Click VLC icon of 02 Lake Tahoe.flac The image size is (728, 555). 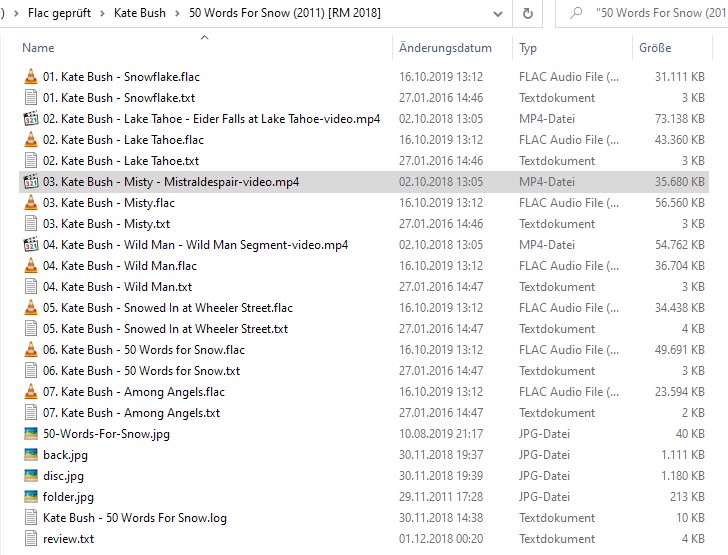click(x=31, y=139)
